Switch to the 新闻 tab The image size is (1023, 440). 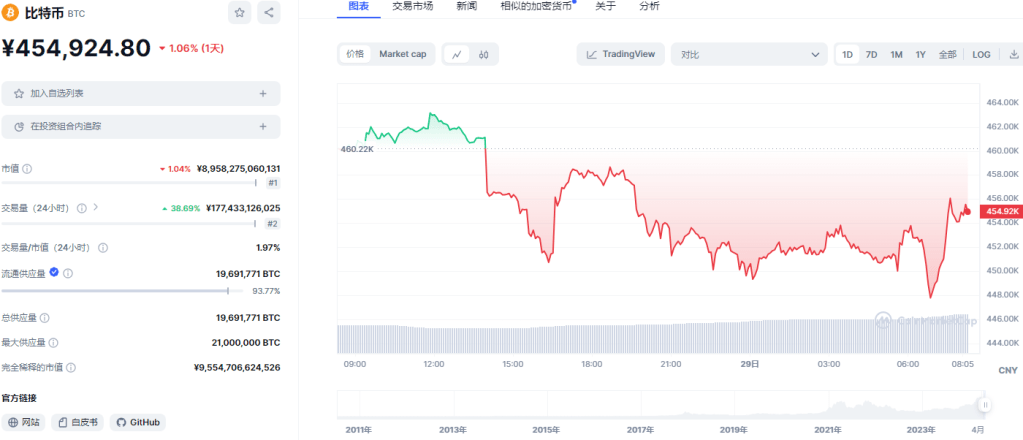pyautogui.click(x=466, y=6)
